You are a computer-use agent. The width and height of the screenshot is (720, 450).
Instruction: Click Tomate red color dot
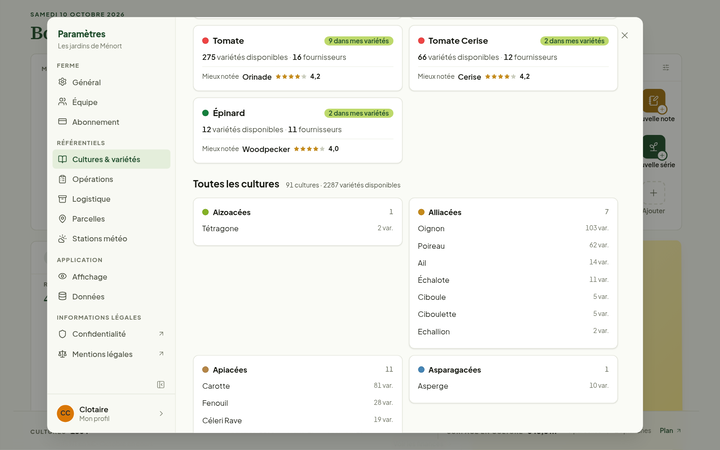205,40
